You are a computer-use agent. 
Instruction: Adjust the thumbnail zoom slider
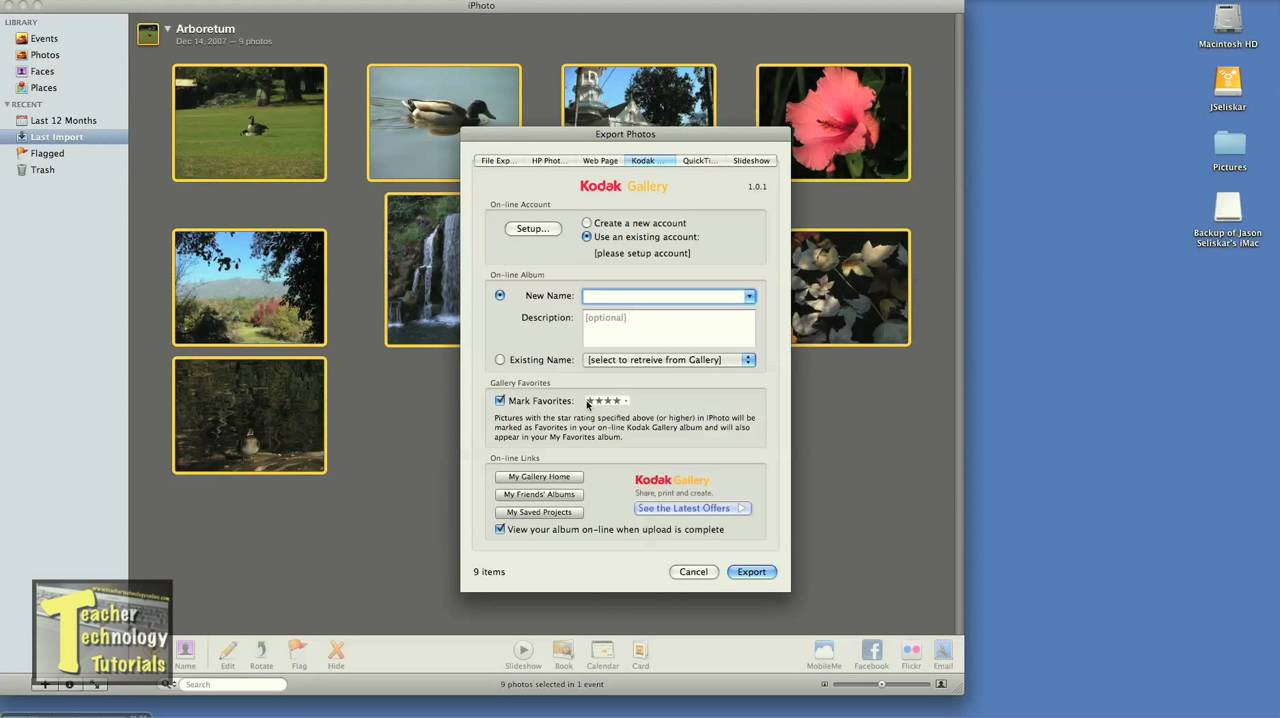coord(881,684)
